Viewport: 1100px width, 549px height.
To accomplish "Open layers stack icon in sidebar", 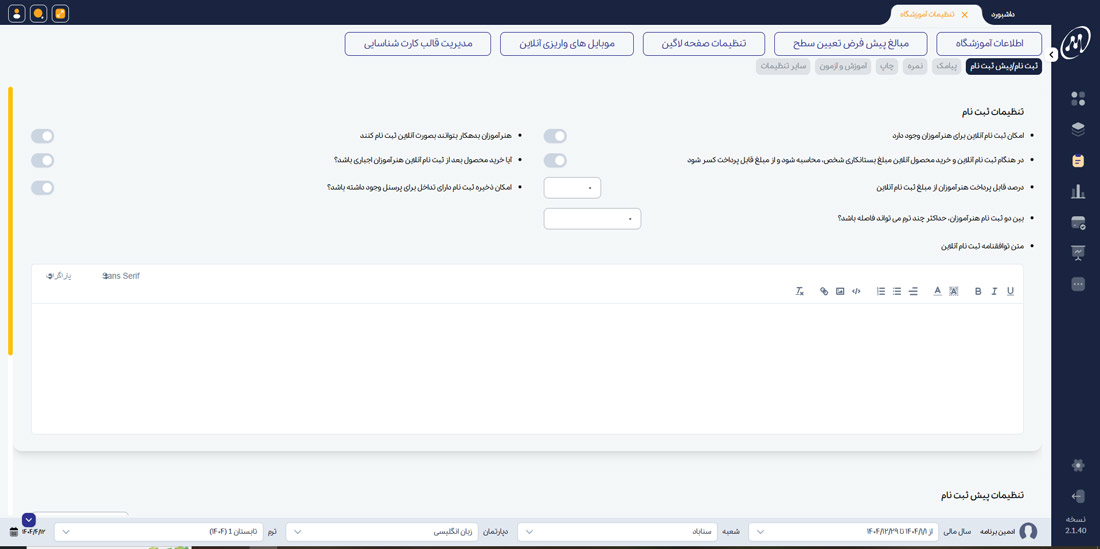I will [x=1078, y=129].
